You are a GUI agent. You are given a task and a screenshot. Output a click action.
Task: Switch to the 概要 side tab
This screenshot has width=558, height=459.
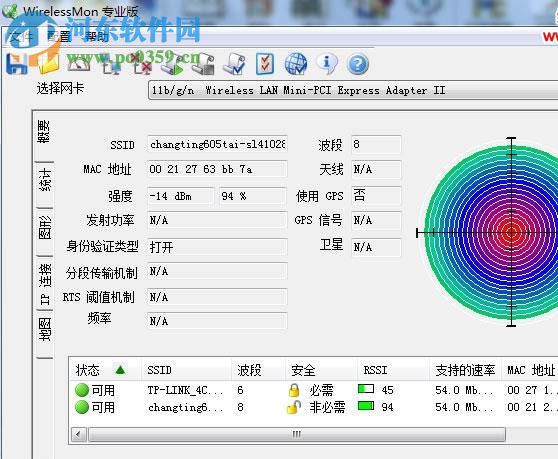(x=44, y=131)
